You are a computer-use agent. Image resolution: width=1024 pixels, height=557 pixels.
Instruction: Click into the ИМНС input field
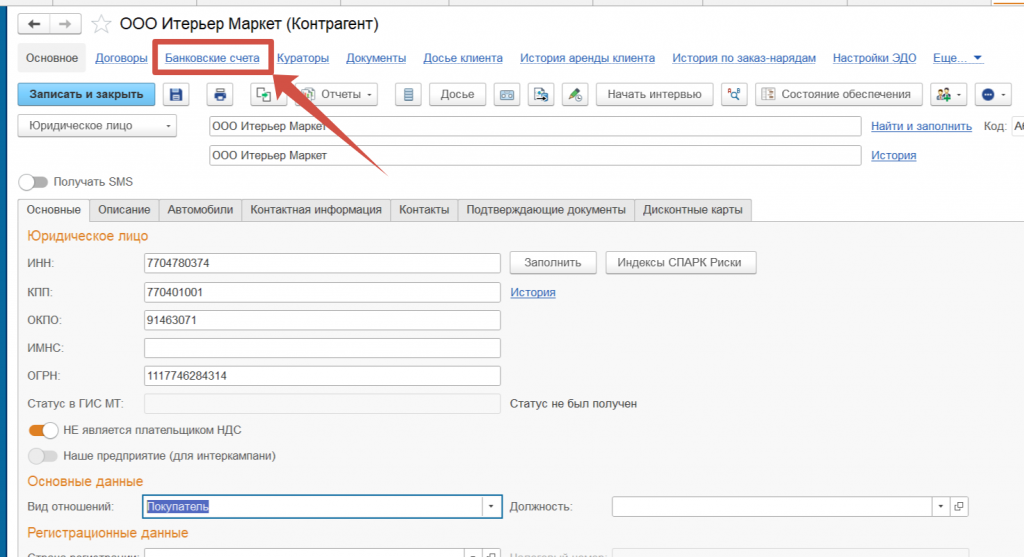tap(322, 348)
